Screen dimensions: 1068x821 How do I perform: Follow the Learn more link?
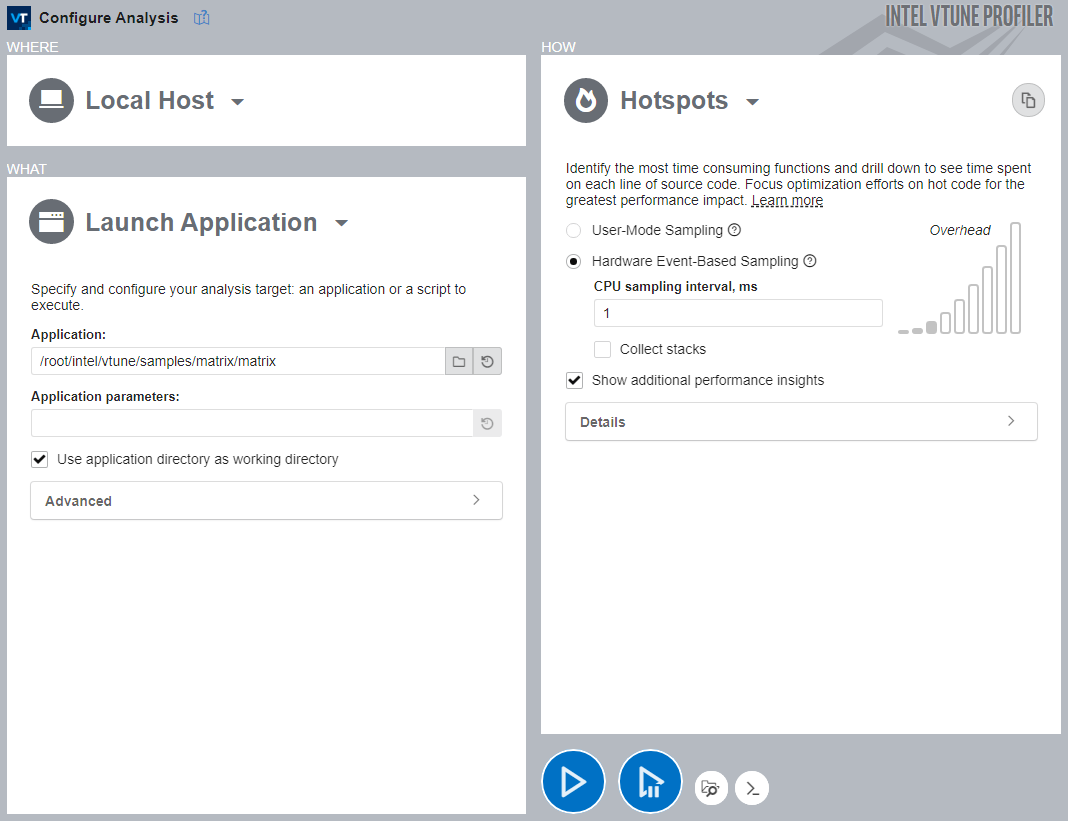(x=787, y=200)
